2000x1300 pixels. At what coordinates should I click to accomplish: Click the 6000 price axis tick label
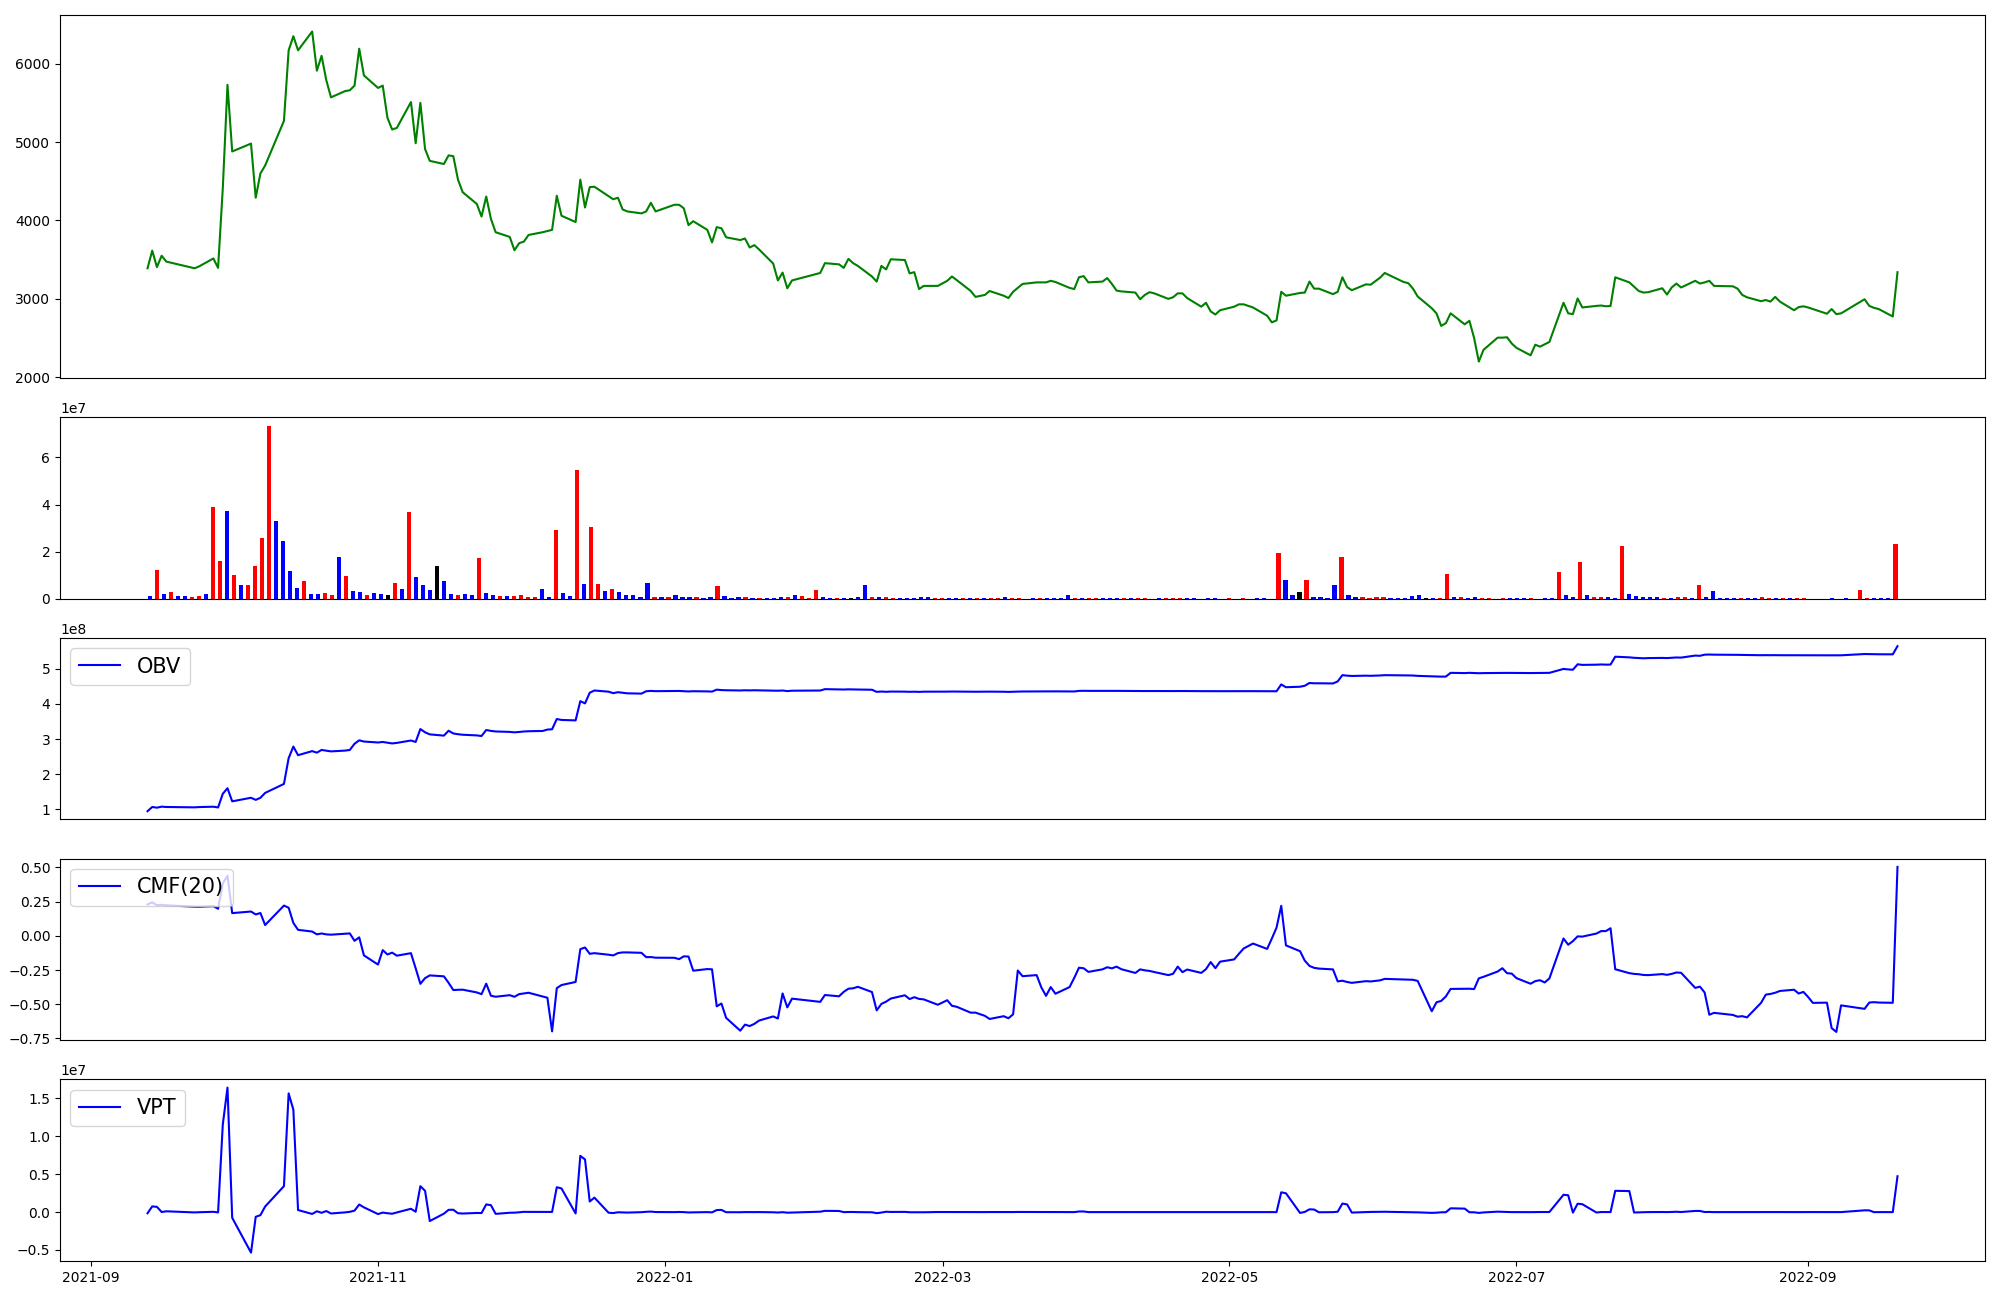pos(32,64)
